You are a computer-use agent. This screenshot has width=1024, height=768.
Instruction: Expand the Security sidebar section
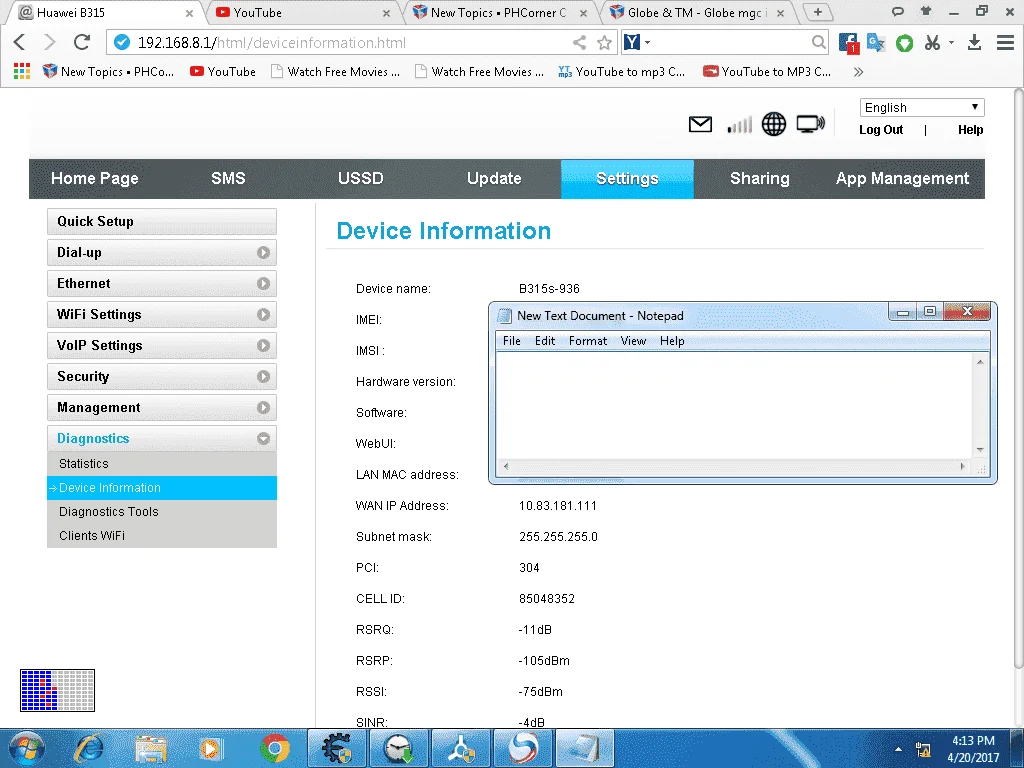click(x=162, y=376)
